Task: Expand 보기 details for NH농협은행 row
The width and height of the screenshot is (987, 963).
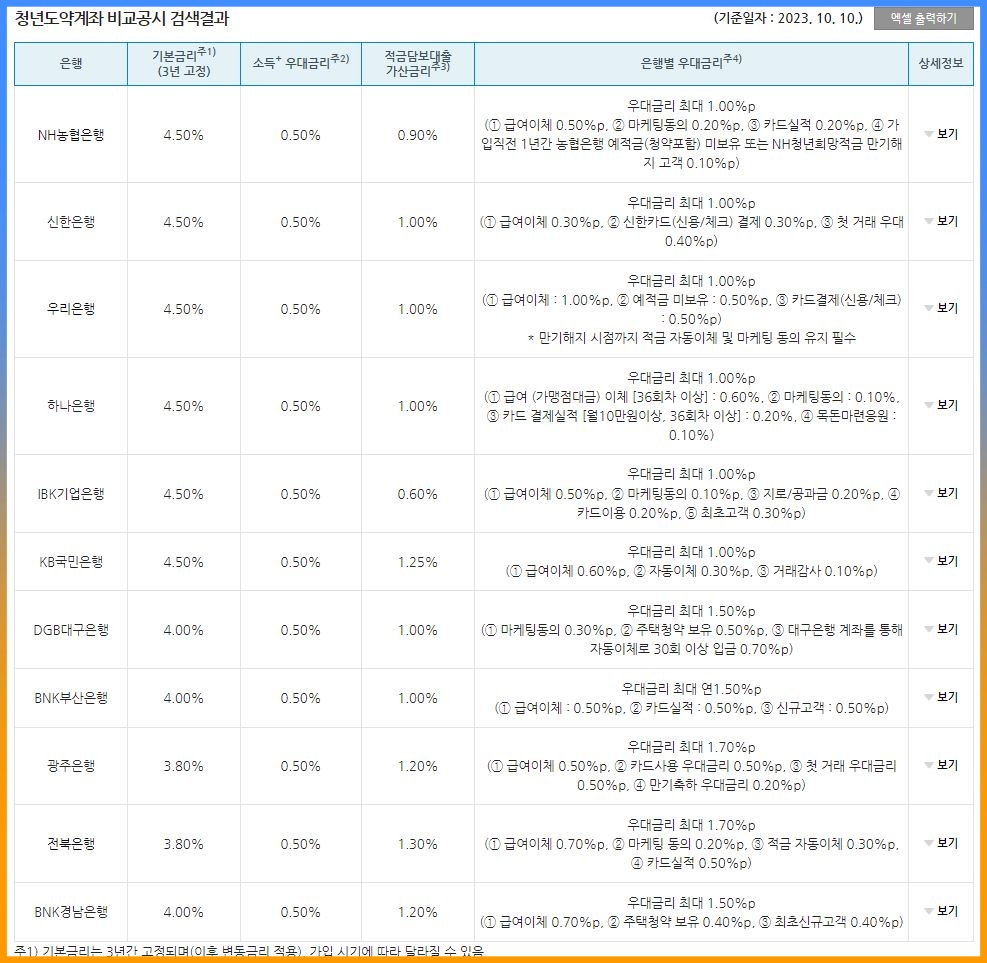Action: 942,134
